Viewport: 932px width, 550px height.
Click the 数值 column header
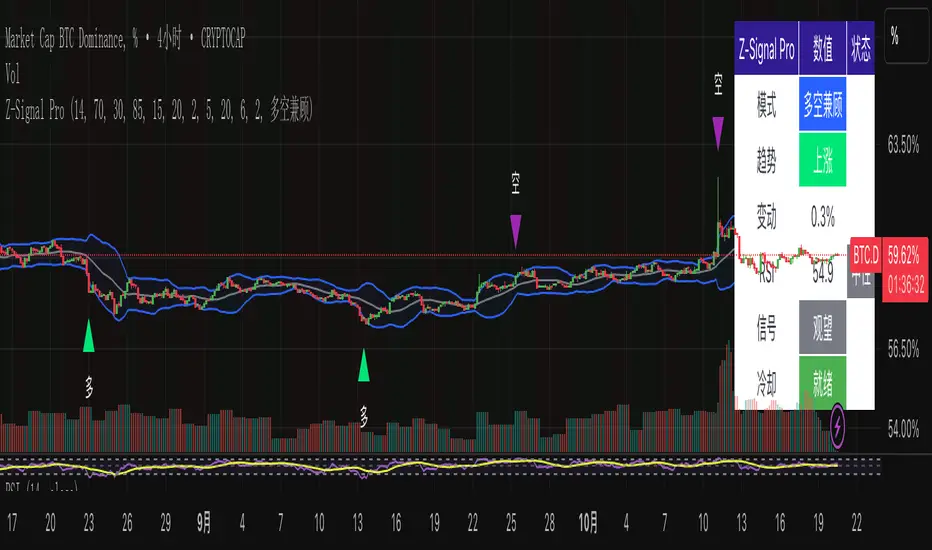click(823, 48)
